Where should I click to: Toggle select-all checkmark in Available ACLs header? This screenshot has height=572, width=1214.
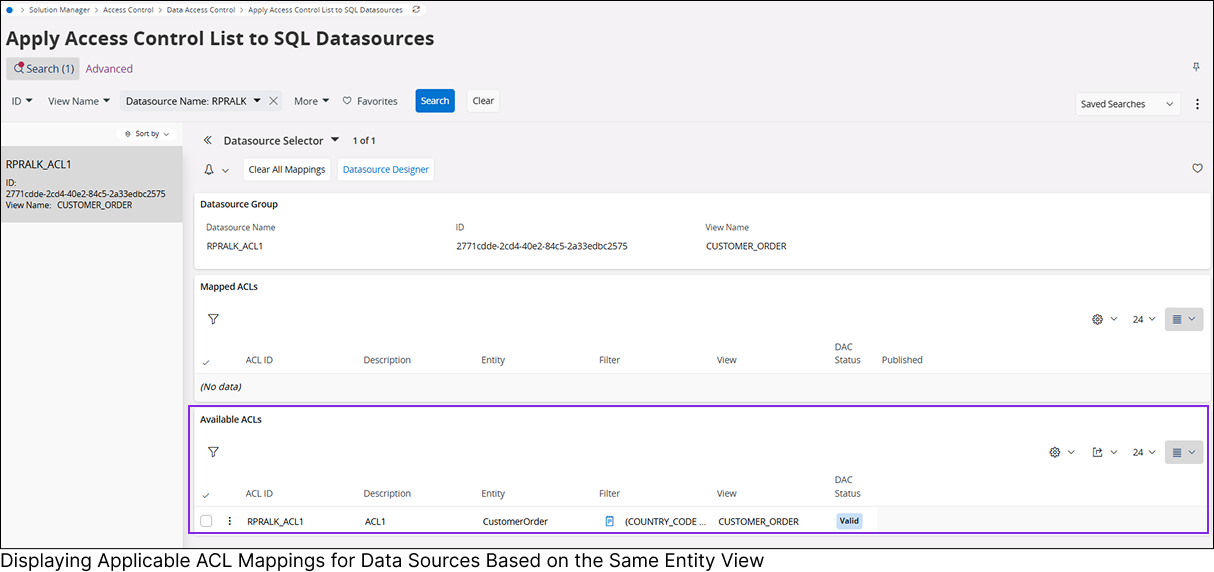(x=206, y=494)
